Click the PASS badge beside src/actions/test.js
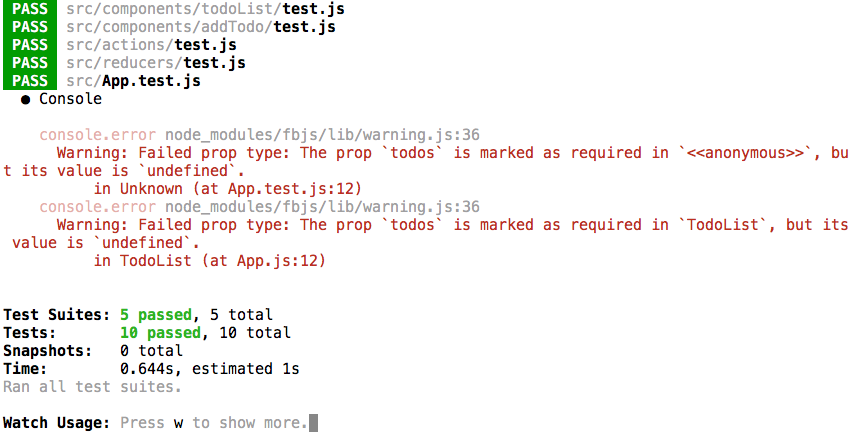Screen dimensions: 854x446 point(31,44)
